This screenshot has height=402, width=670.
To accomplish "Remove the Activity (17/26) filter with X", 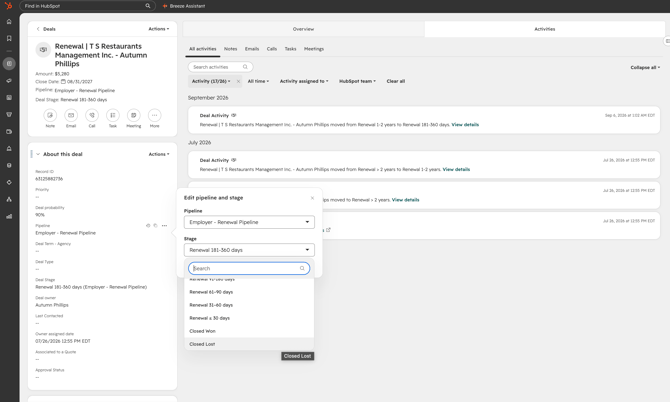I will tap(238, 81).
